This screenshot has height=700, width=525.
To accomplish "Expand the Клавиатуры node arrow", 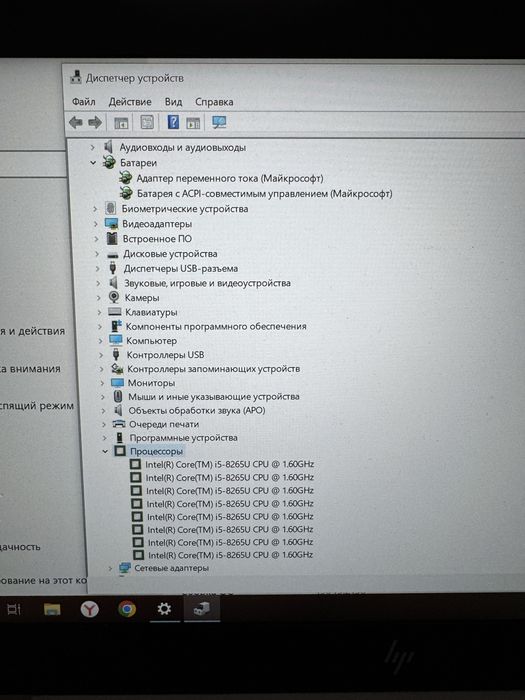I will [x=100, y=312].
